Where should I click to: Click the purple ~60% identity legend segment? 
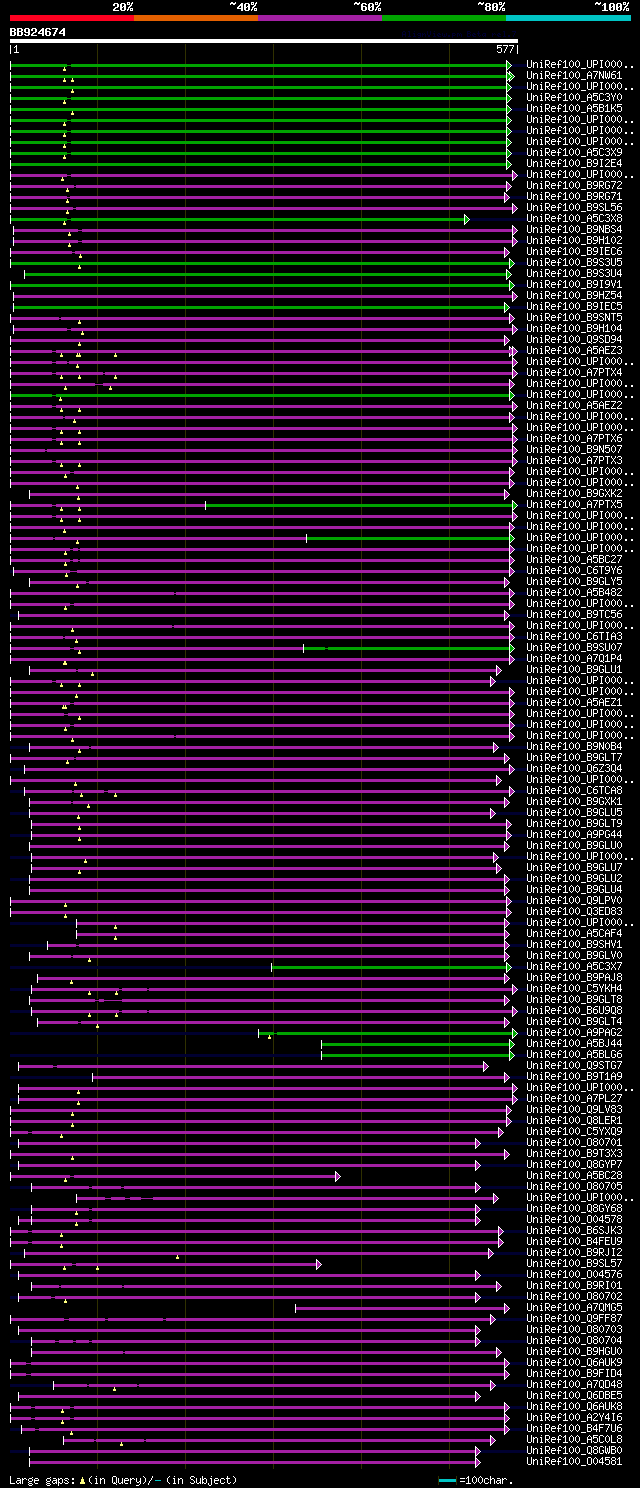[319, 17]
